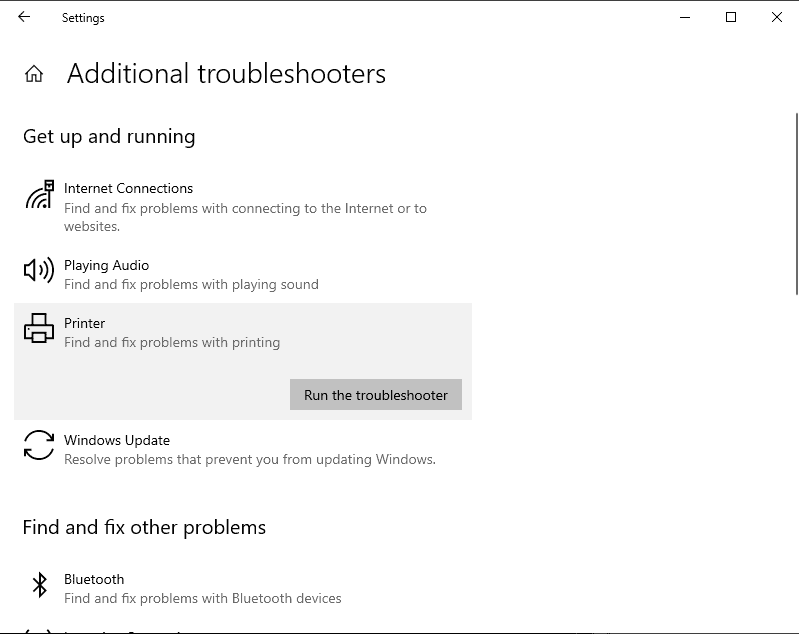Click the 'Find and fix problems with Bluetooth devices' text
Screen dimensions: 799x634
point(202,598)
